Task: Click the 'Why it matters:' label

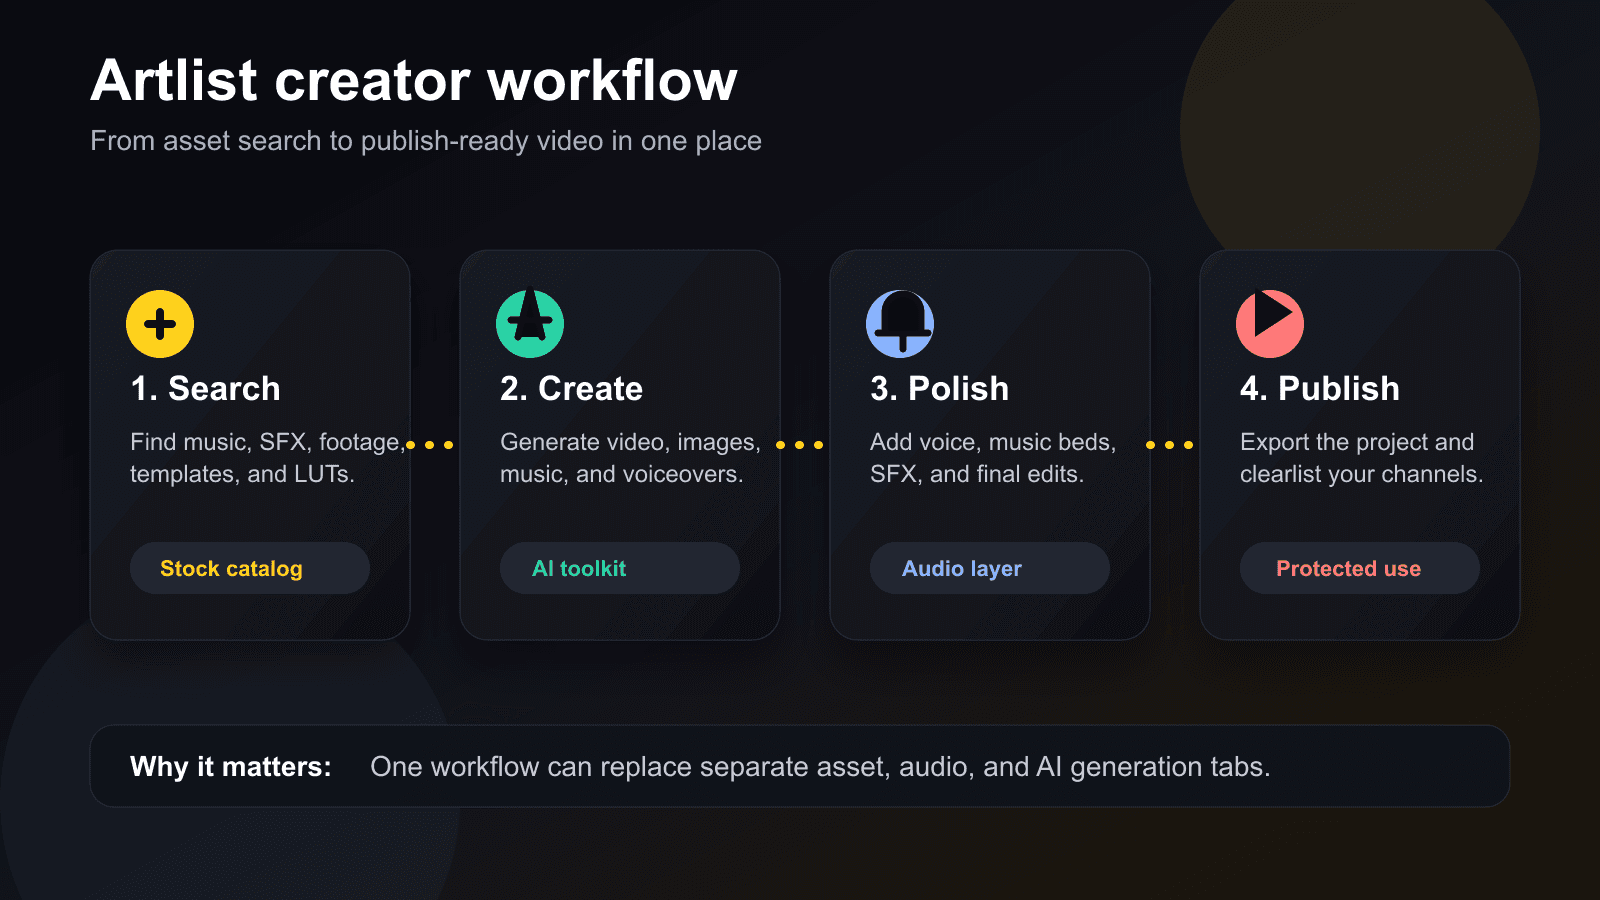Action: (x=231, y=767)
